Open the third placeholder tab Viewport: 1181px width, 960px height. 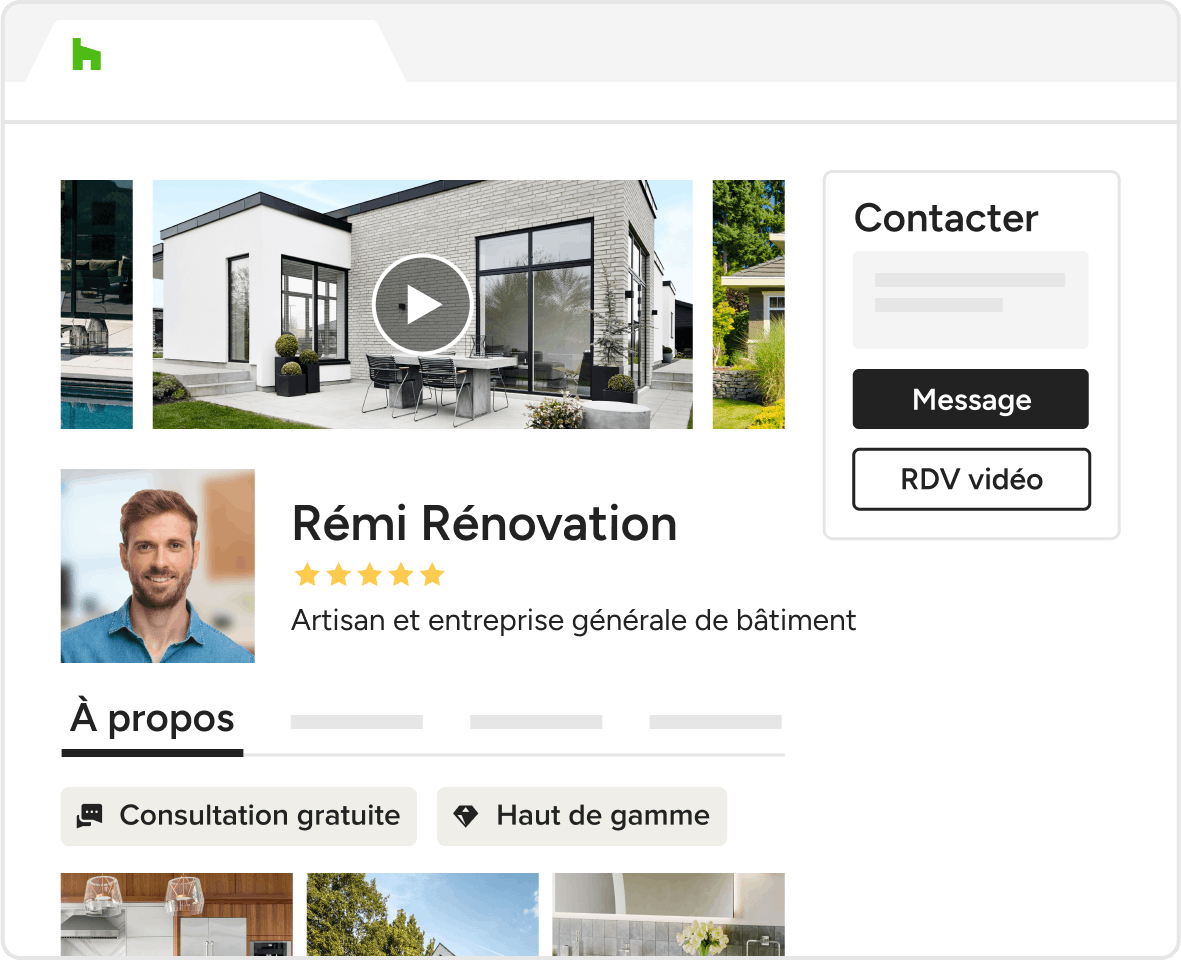click(536, 722)
